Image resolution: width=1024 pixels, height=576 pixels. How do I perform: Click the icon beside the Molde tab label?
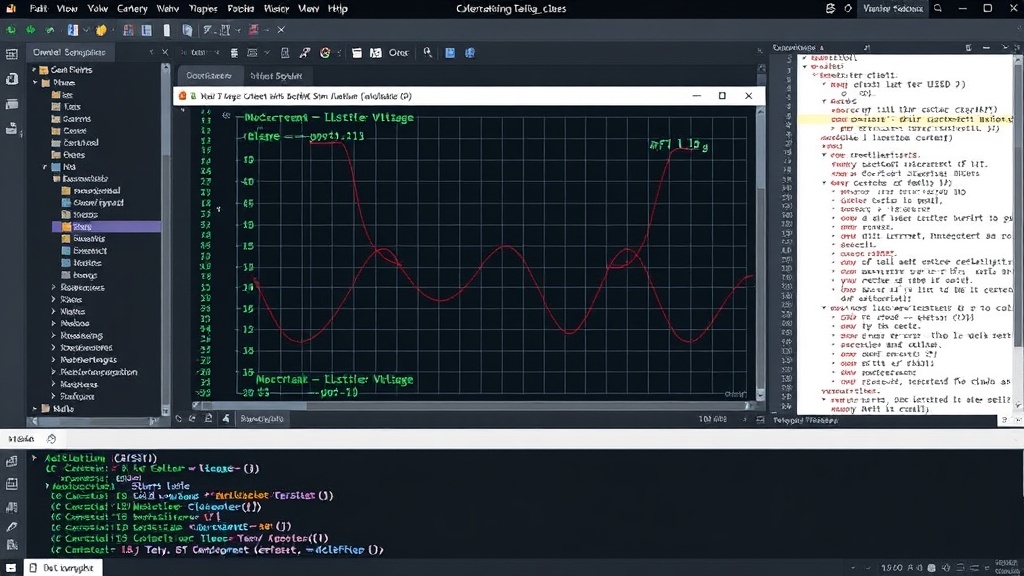pos(52,439)
